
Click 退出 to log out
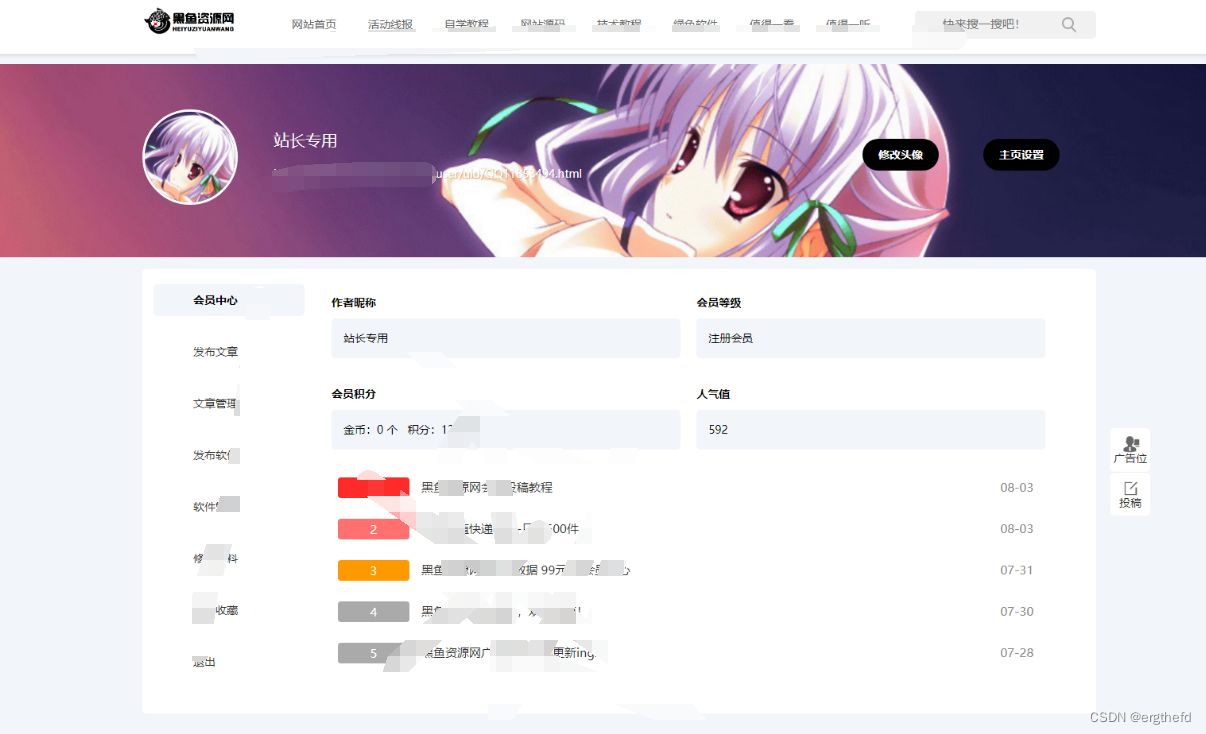click(204, 661)
